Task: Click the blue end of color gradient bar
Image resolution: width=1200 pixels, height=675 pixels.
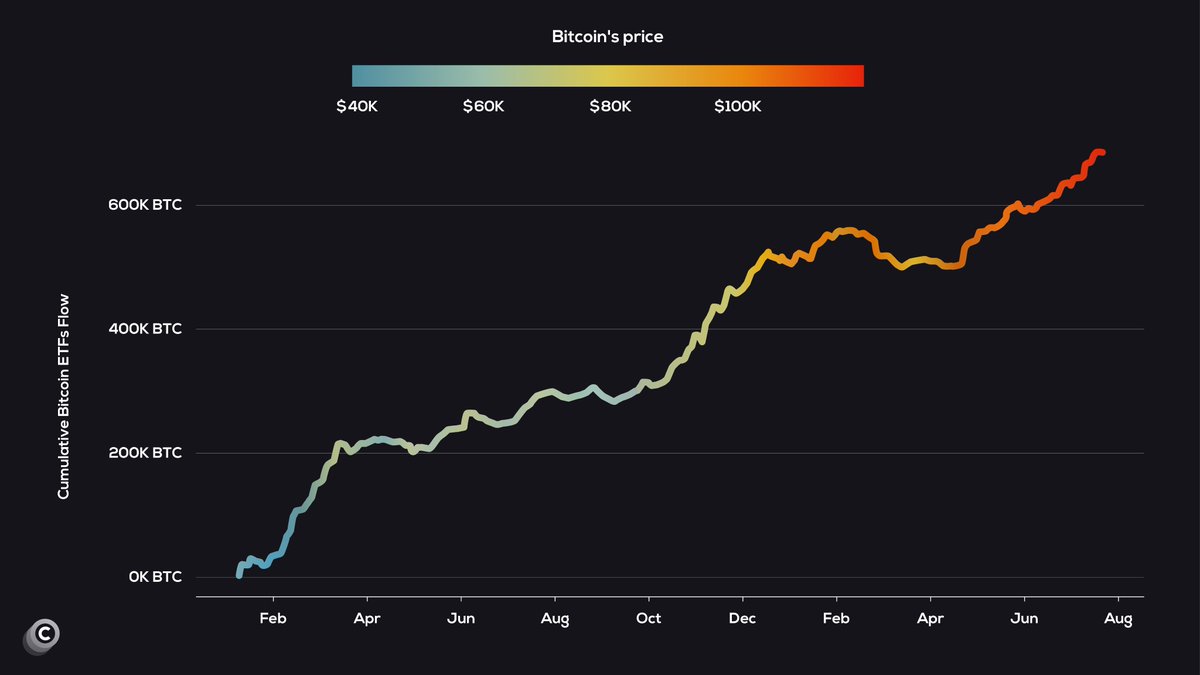Action: tap(364, 77)
